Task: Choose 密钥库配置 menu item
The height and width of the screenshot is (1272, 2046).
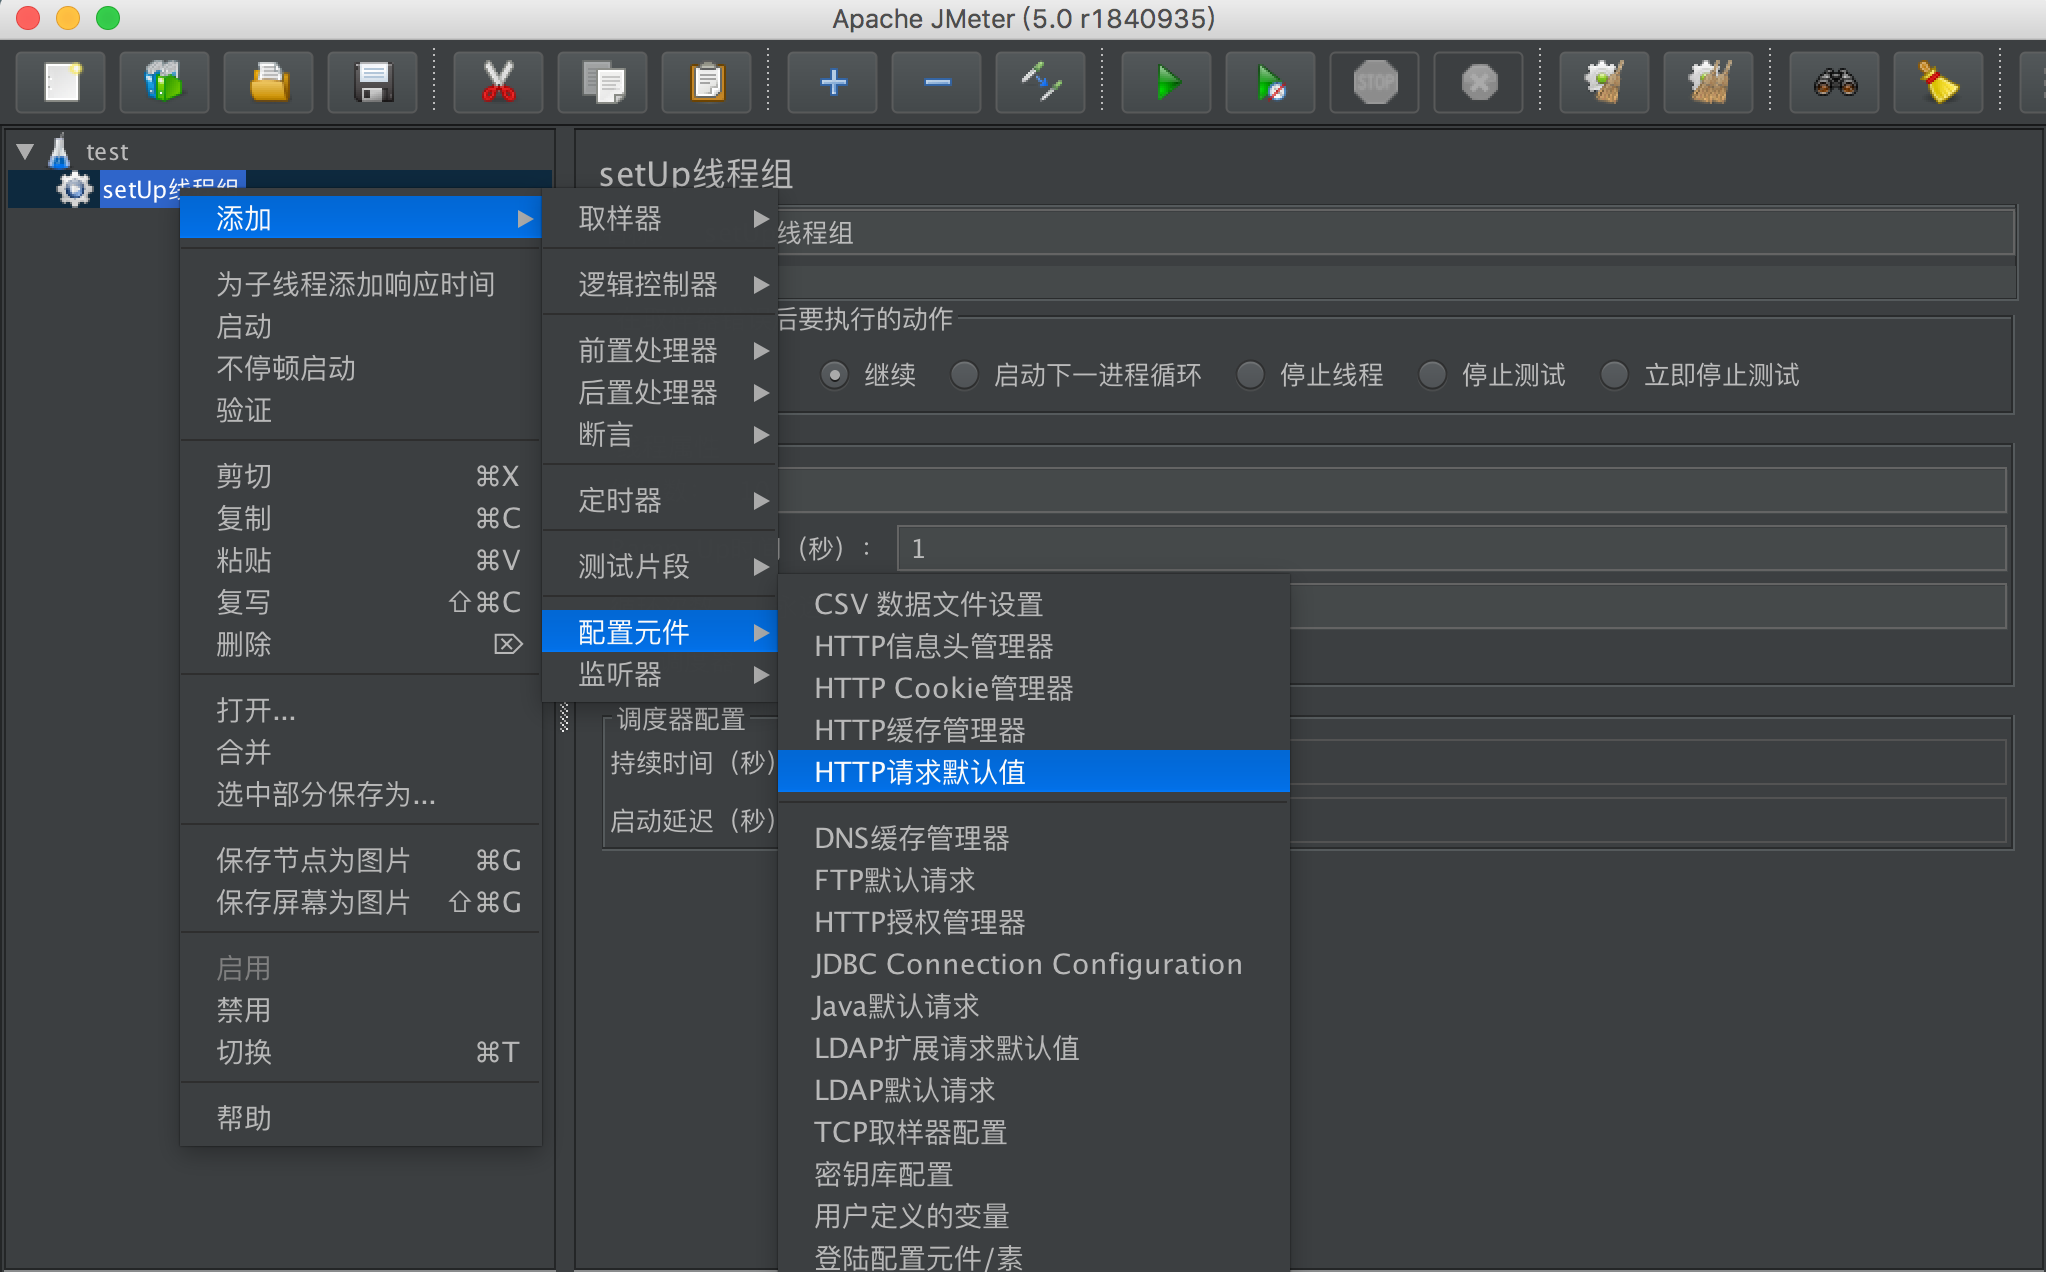Action: (1034, 1174)
